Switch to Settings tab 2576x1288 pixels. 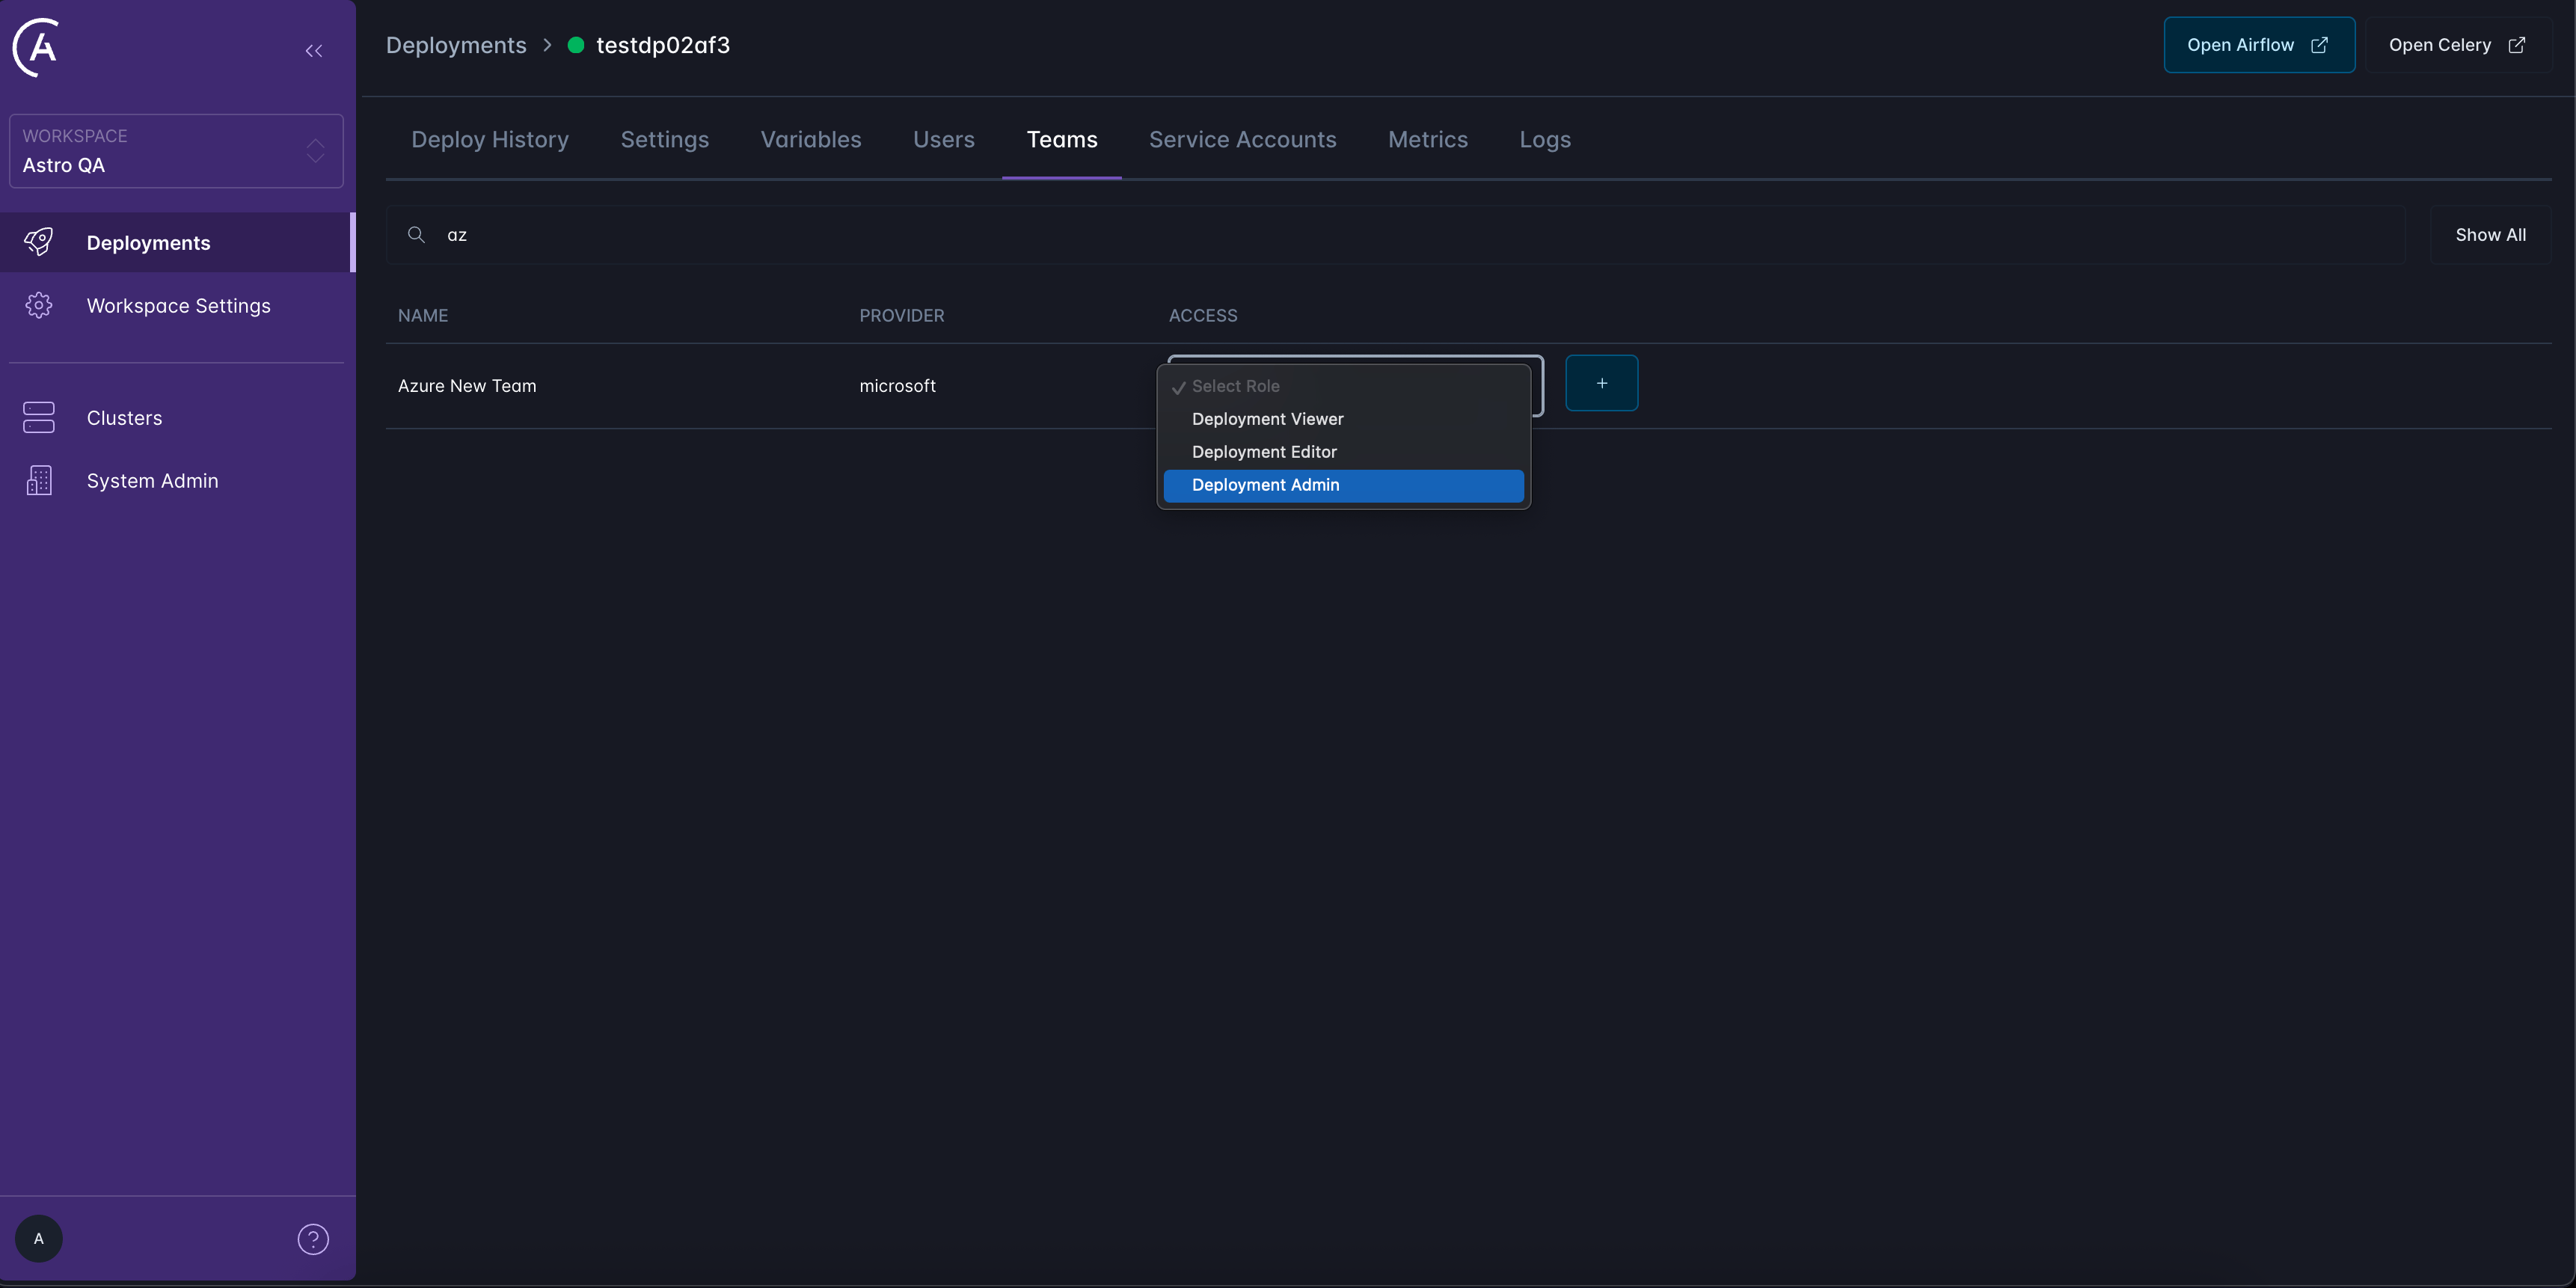tap(665, 140)
